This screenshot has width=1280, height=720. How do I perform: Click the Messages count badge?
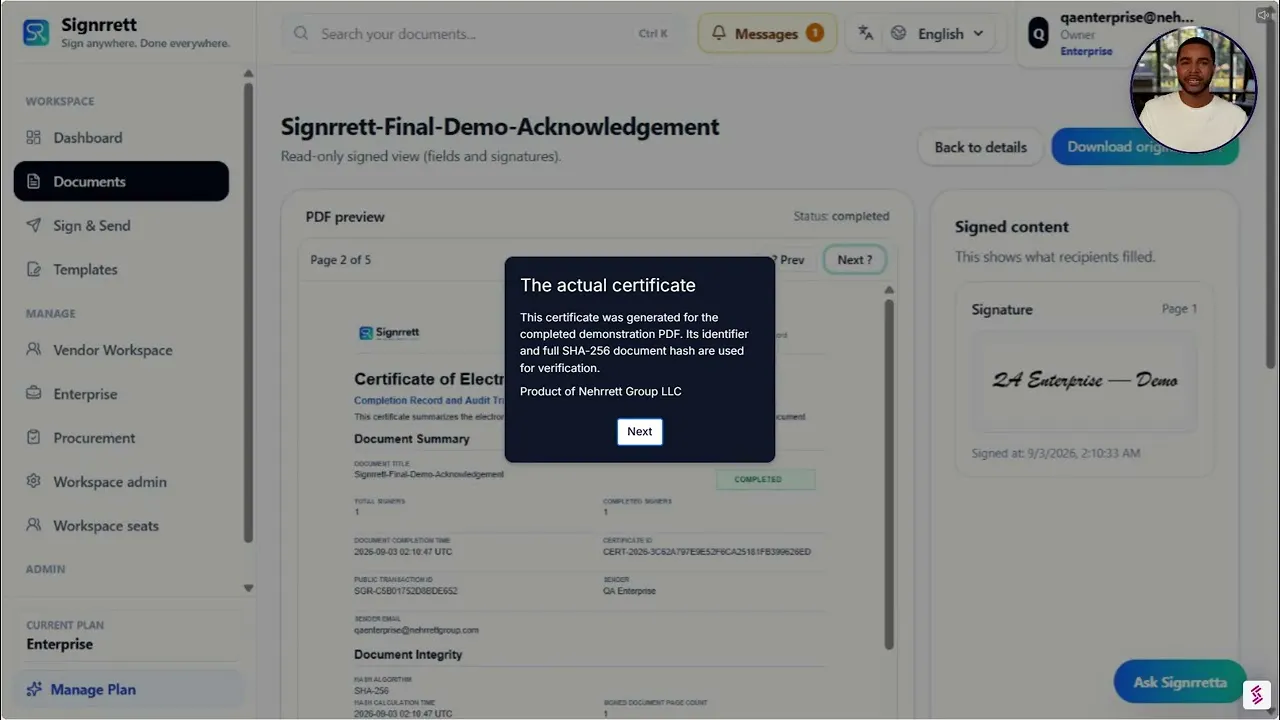coord(815,33)
